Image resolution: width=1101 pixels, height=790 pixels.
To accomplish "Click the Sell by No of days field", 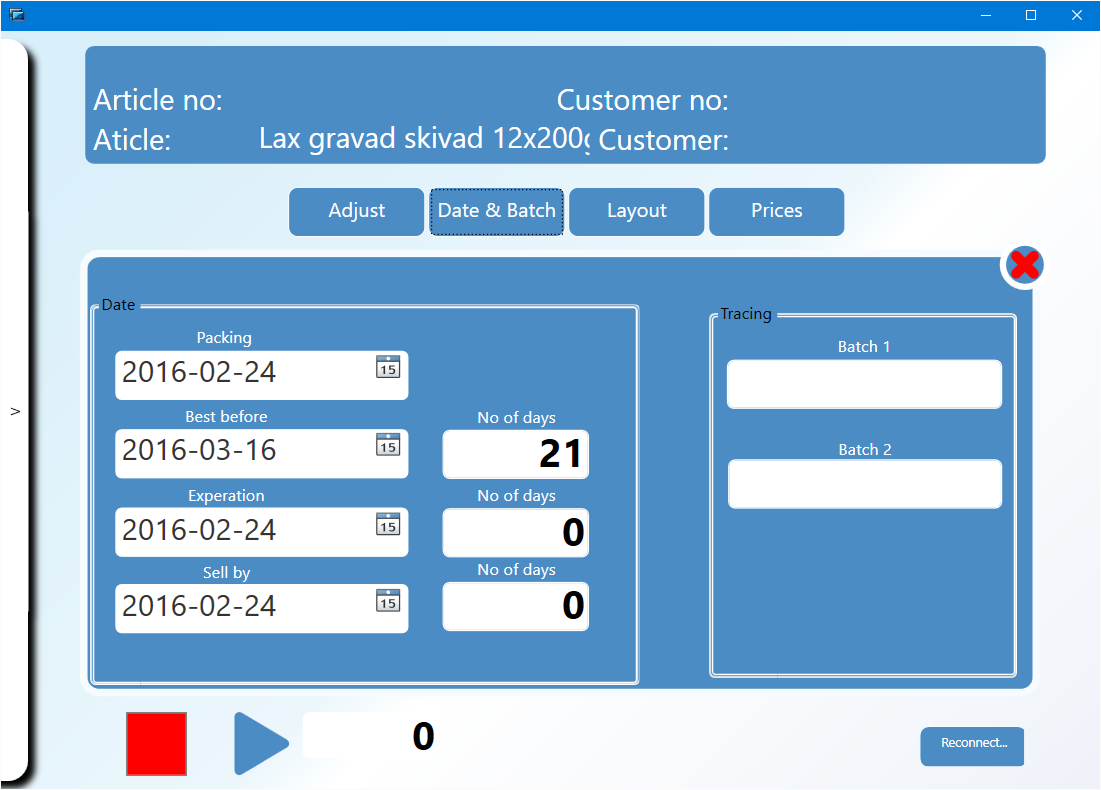I will tap(516, 606).
